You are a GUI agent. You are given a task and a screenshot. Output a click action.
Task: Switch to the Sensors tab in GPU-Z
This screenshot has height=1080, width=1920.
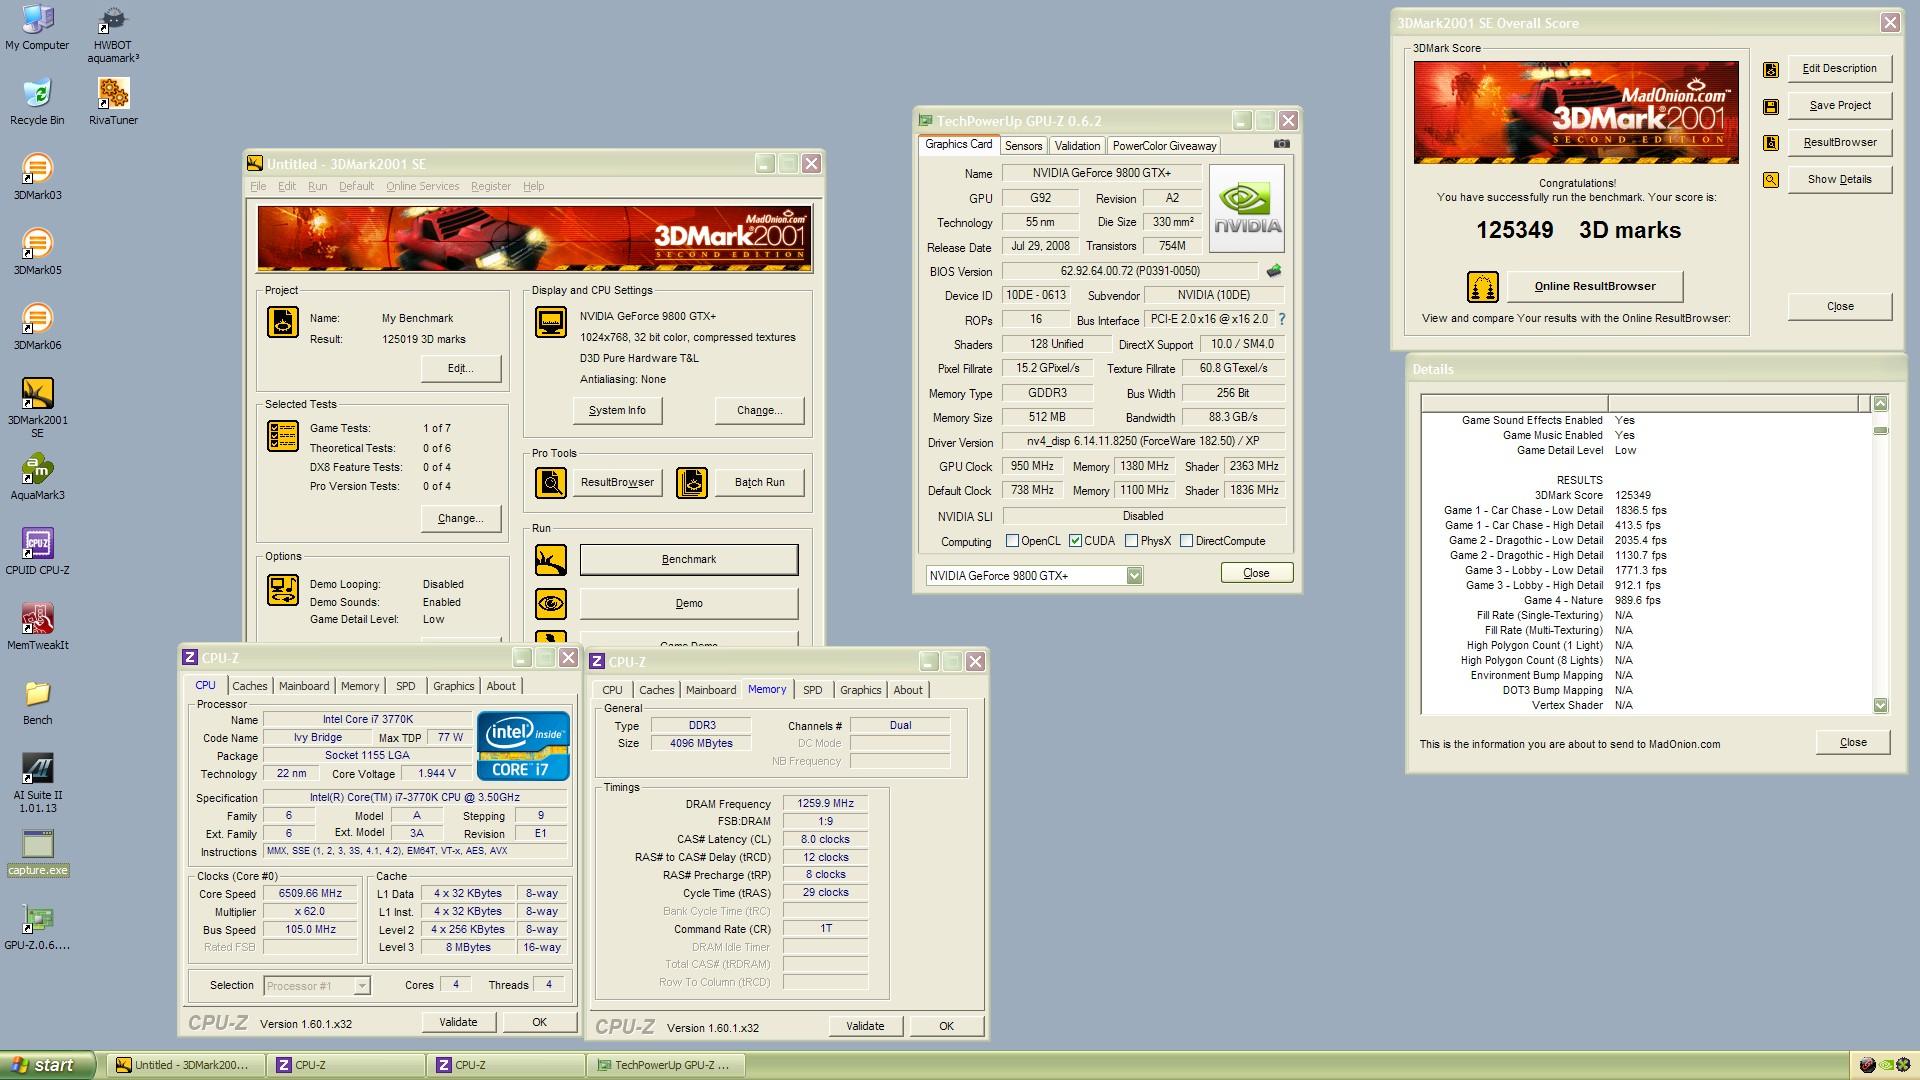click(x=1023, y=146)
